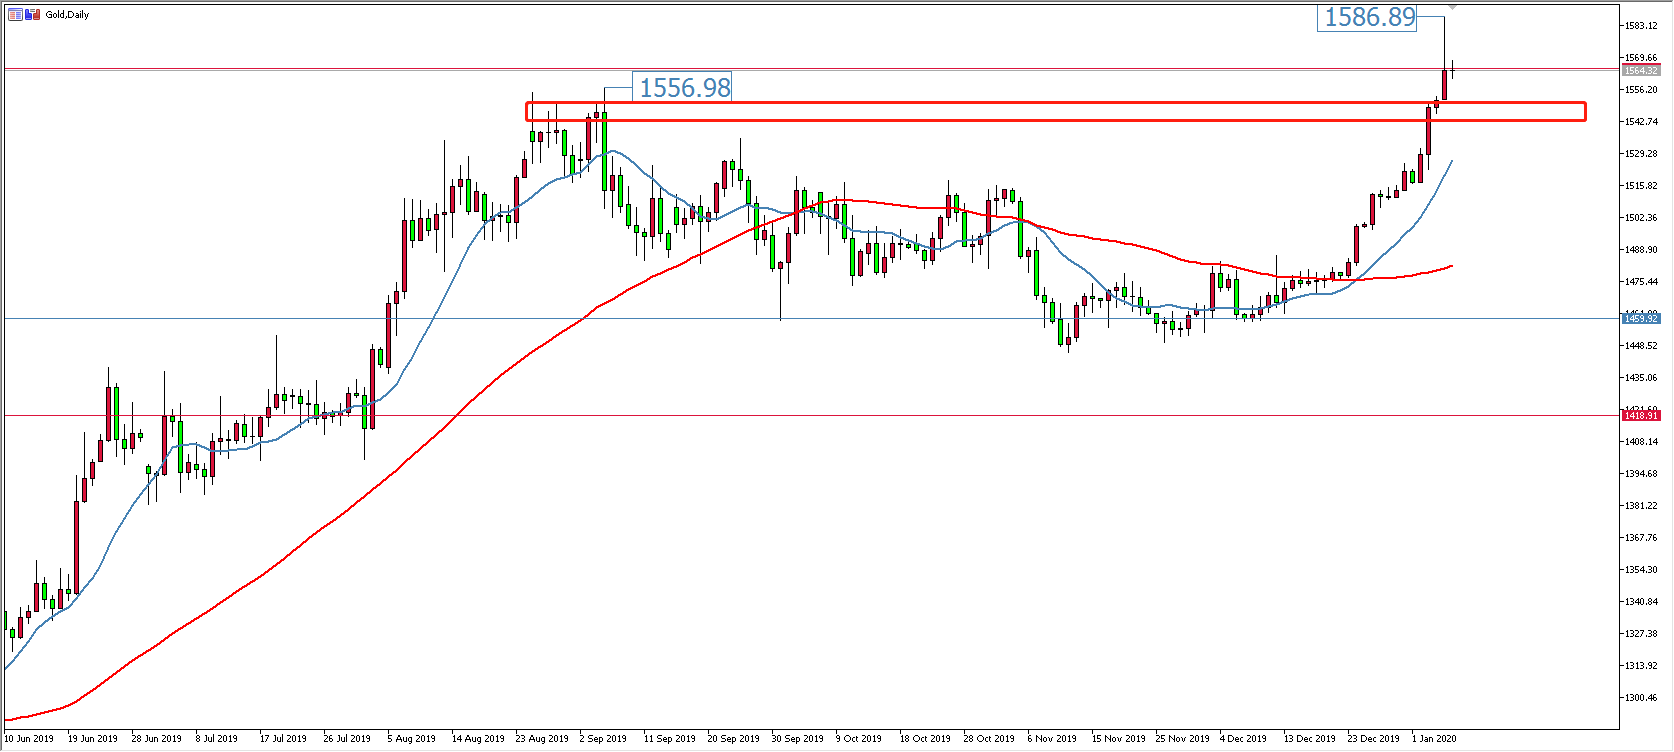The height and width of the screenshot is (752, 1674).
Task: Click the 1502.36 price scale label
Action: coord(1641,218)
